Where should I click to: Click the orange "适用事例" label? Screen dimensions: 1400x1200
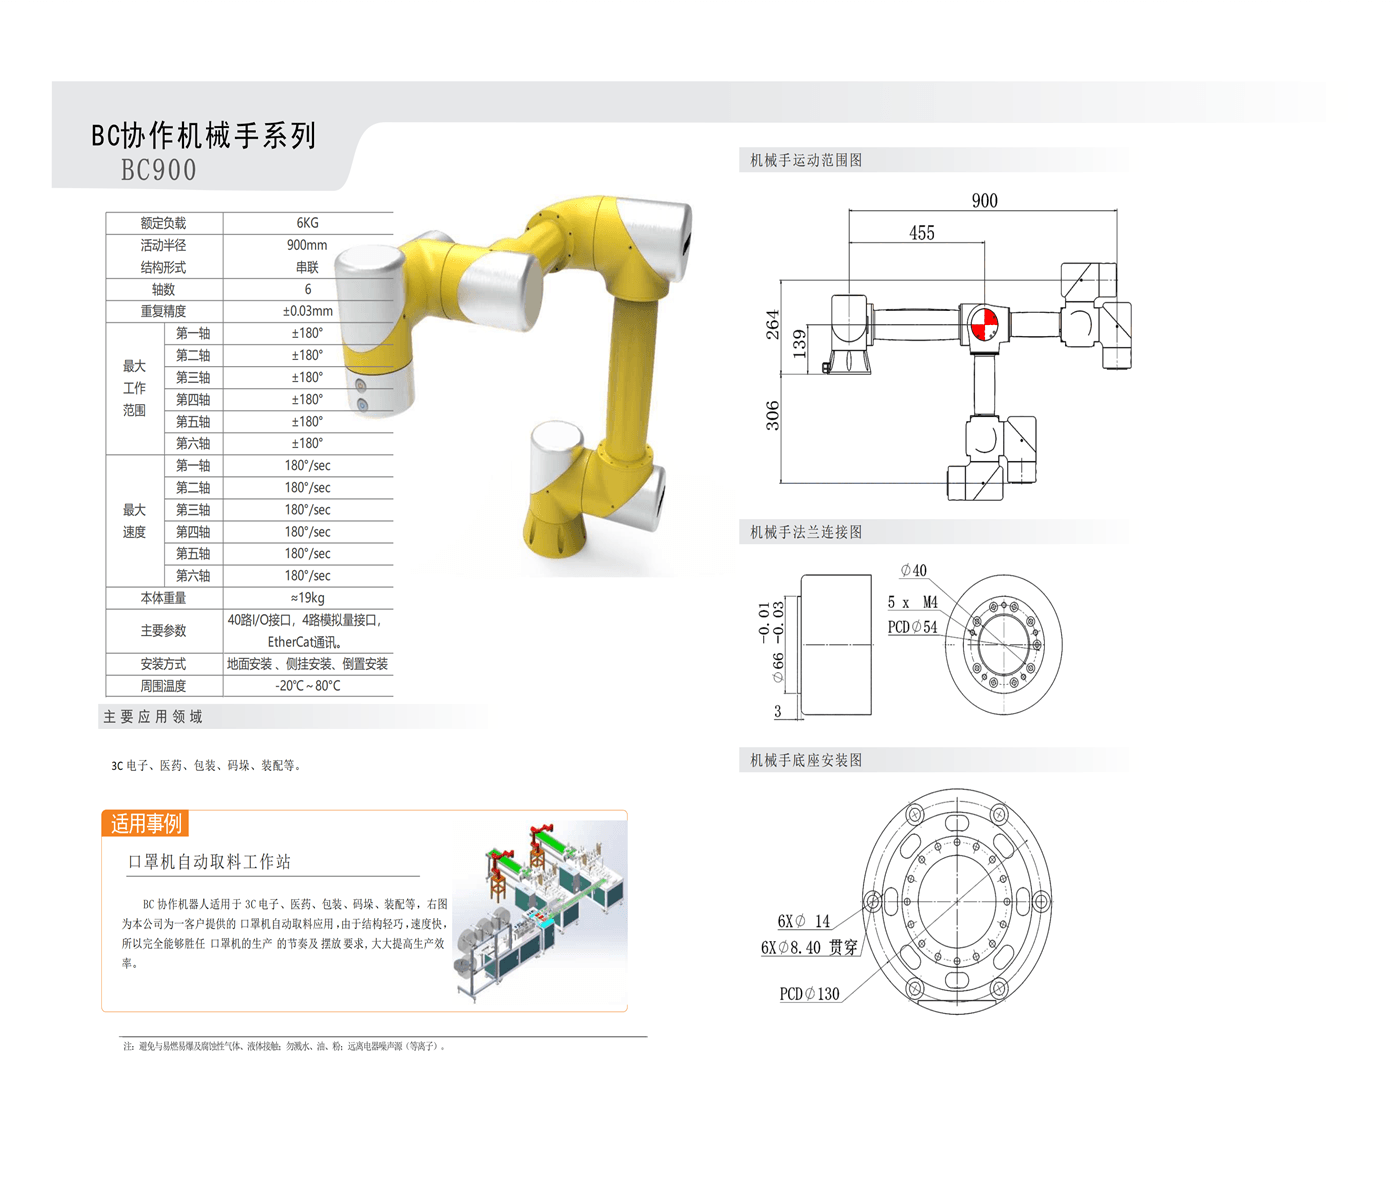pyautogui.click(x=146, y=823)
